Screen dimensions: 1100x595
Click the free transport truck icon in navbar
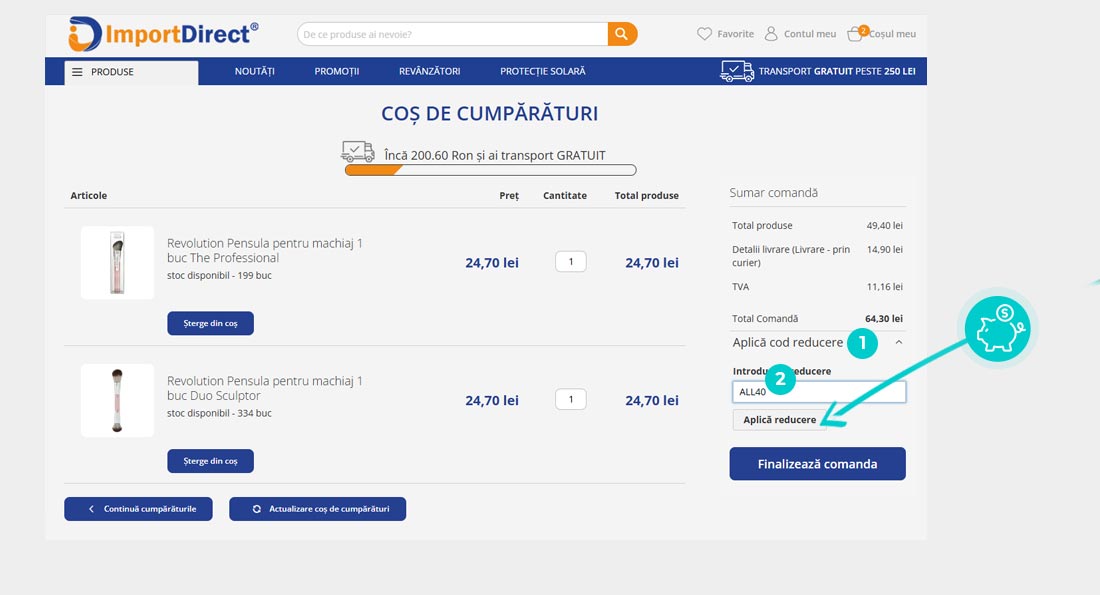point(737,71)
